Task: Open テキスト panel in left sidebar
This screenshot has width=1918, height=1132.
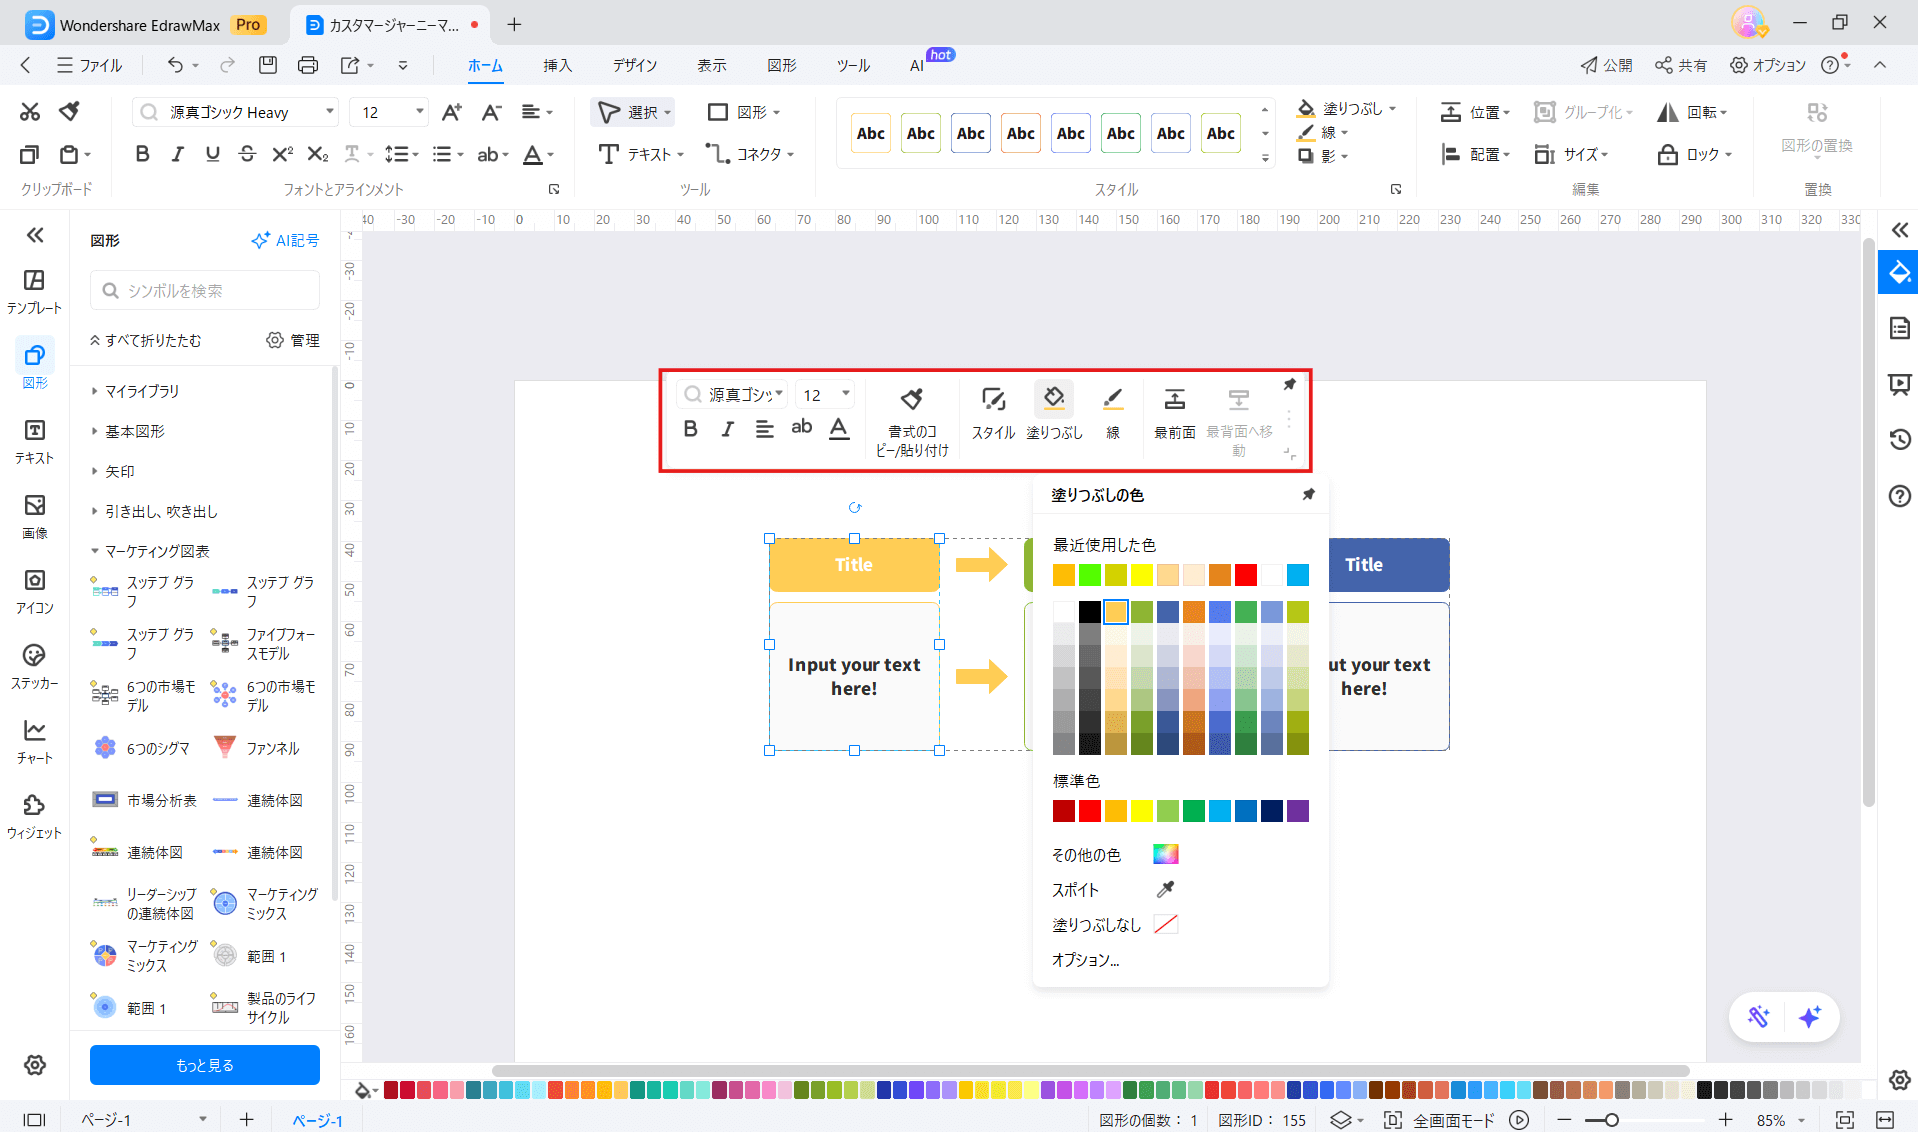Action: tap(34, 441)
